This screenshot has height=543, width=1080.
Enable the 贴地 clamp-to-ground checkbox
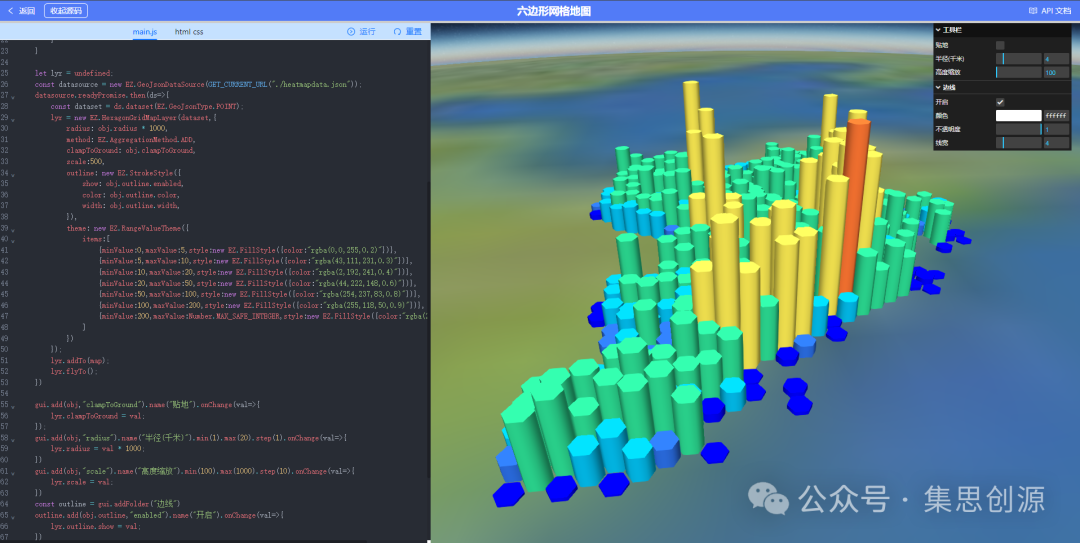[x=1000, y=45]
